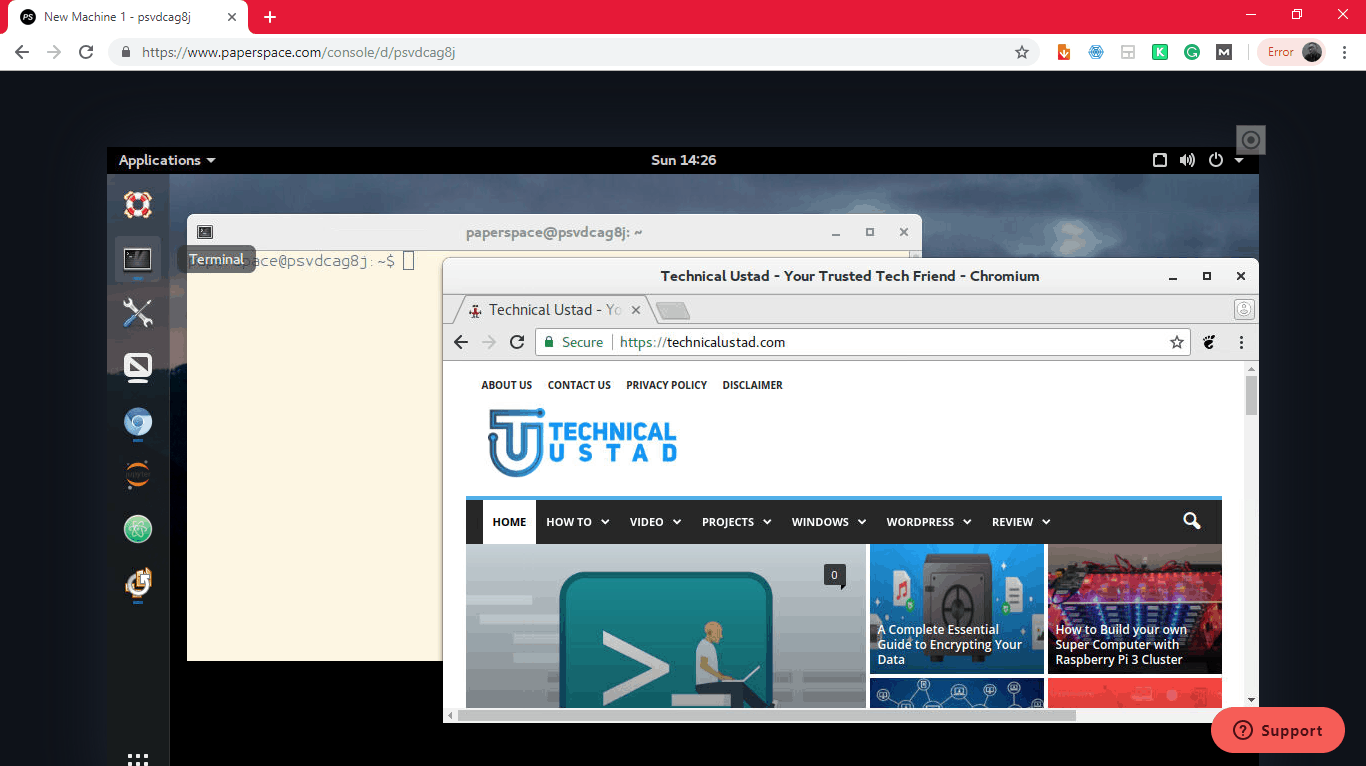This screenshot has height=766, width=1366.
Task: Open Chromium's three-dot menu
Action: pos(1241,342)
